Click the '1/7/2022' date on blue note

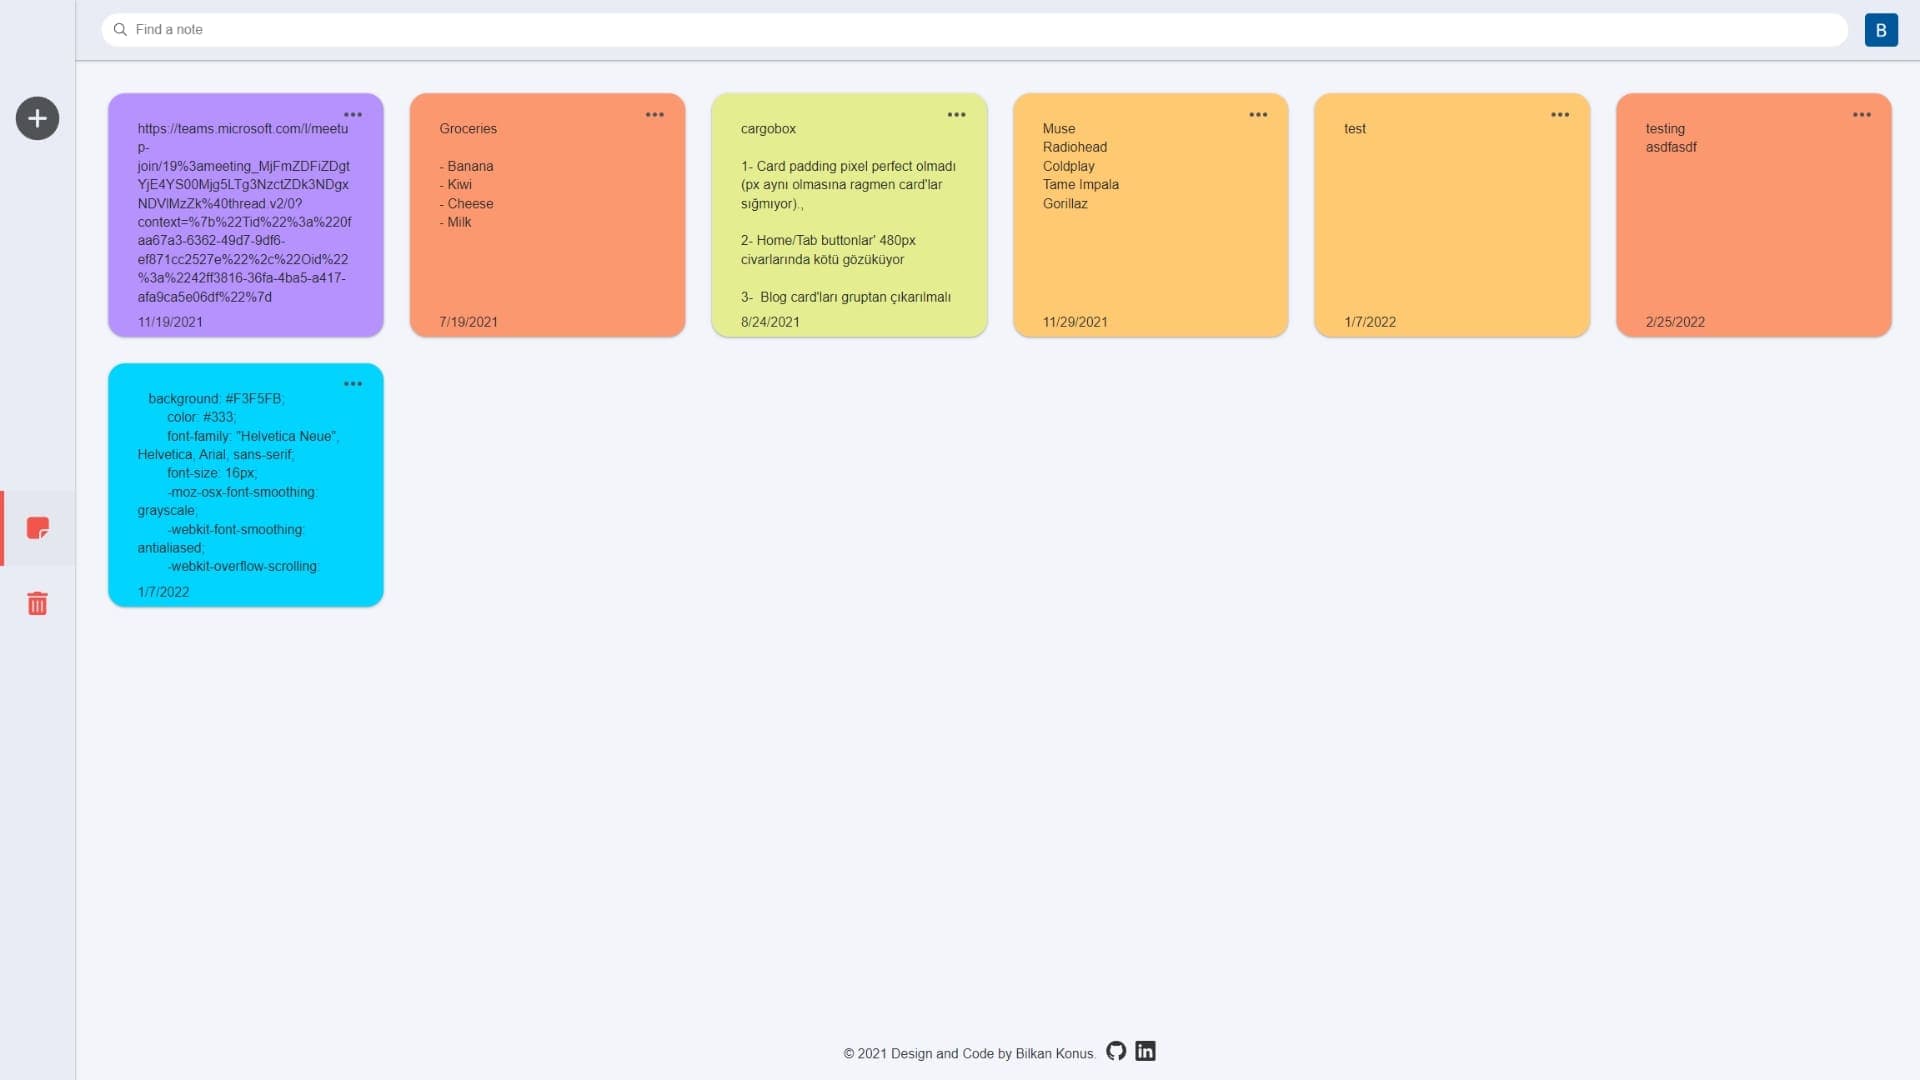(163, 592)
